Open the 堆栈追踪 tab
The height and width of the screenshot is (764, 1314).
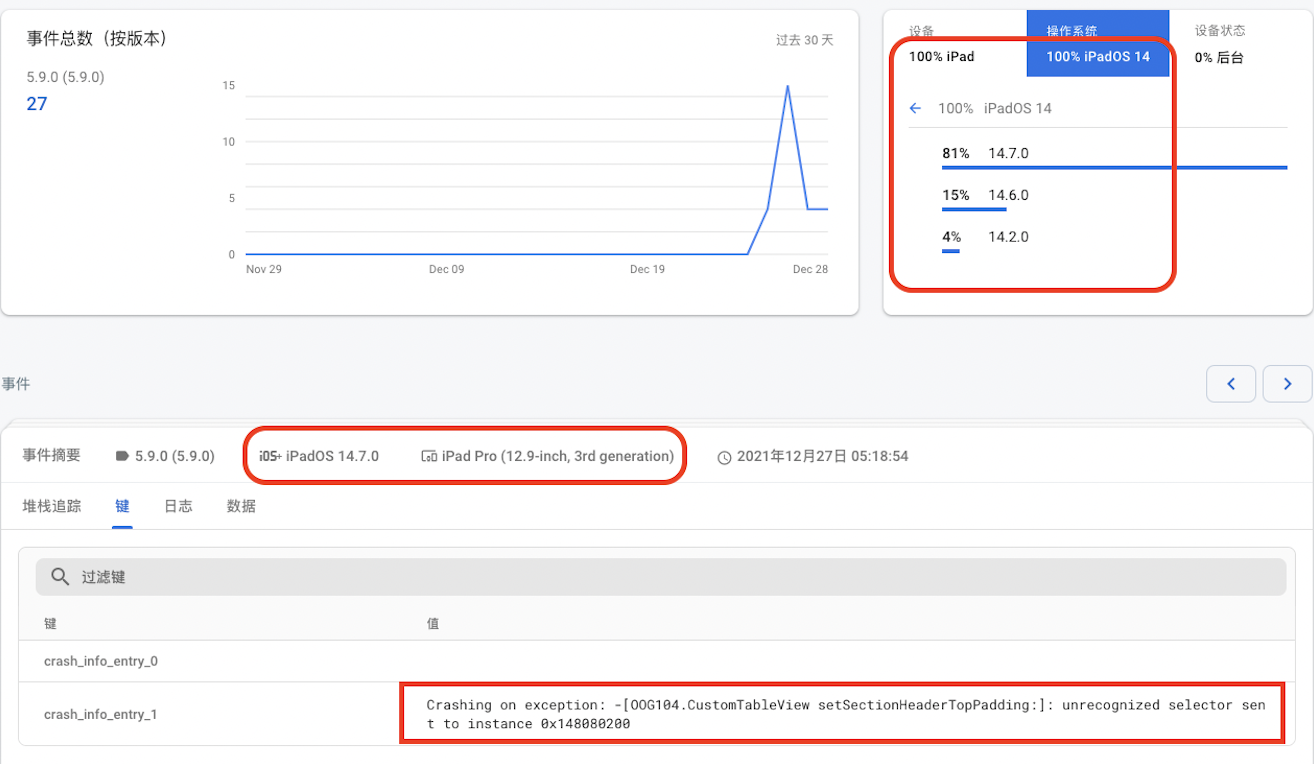[x=52, y=506]
